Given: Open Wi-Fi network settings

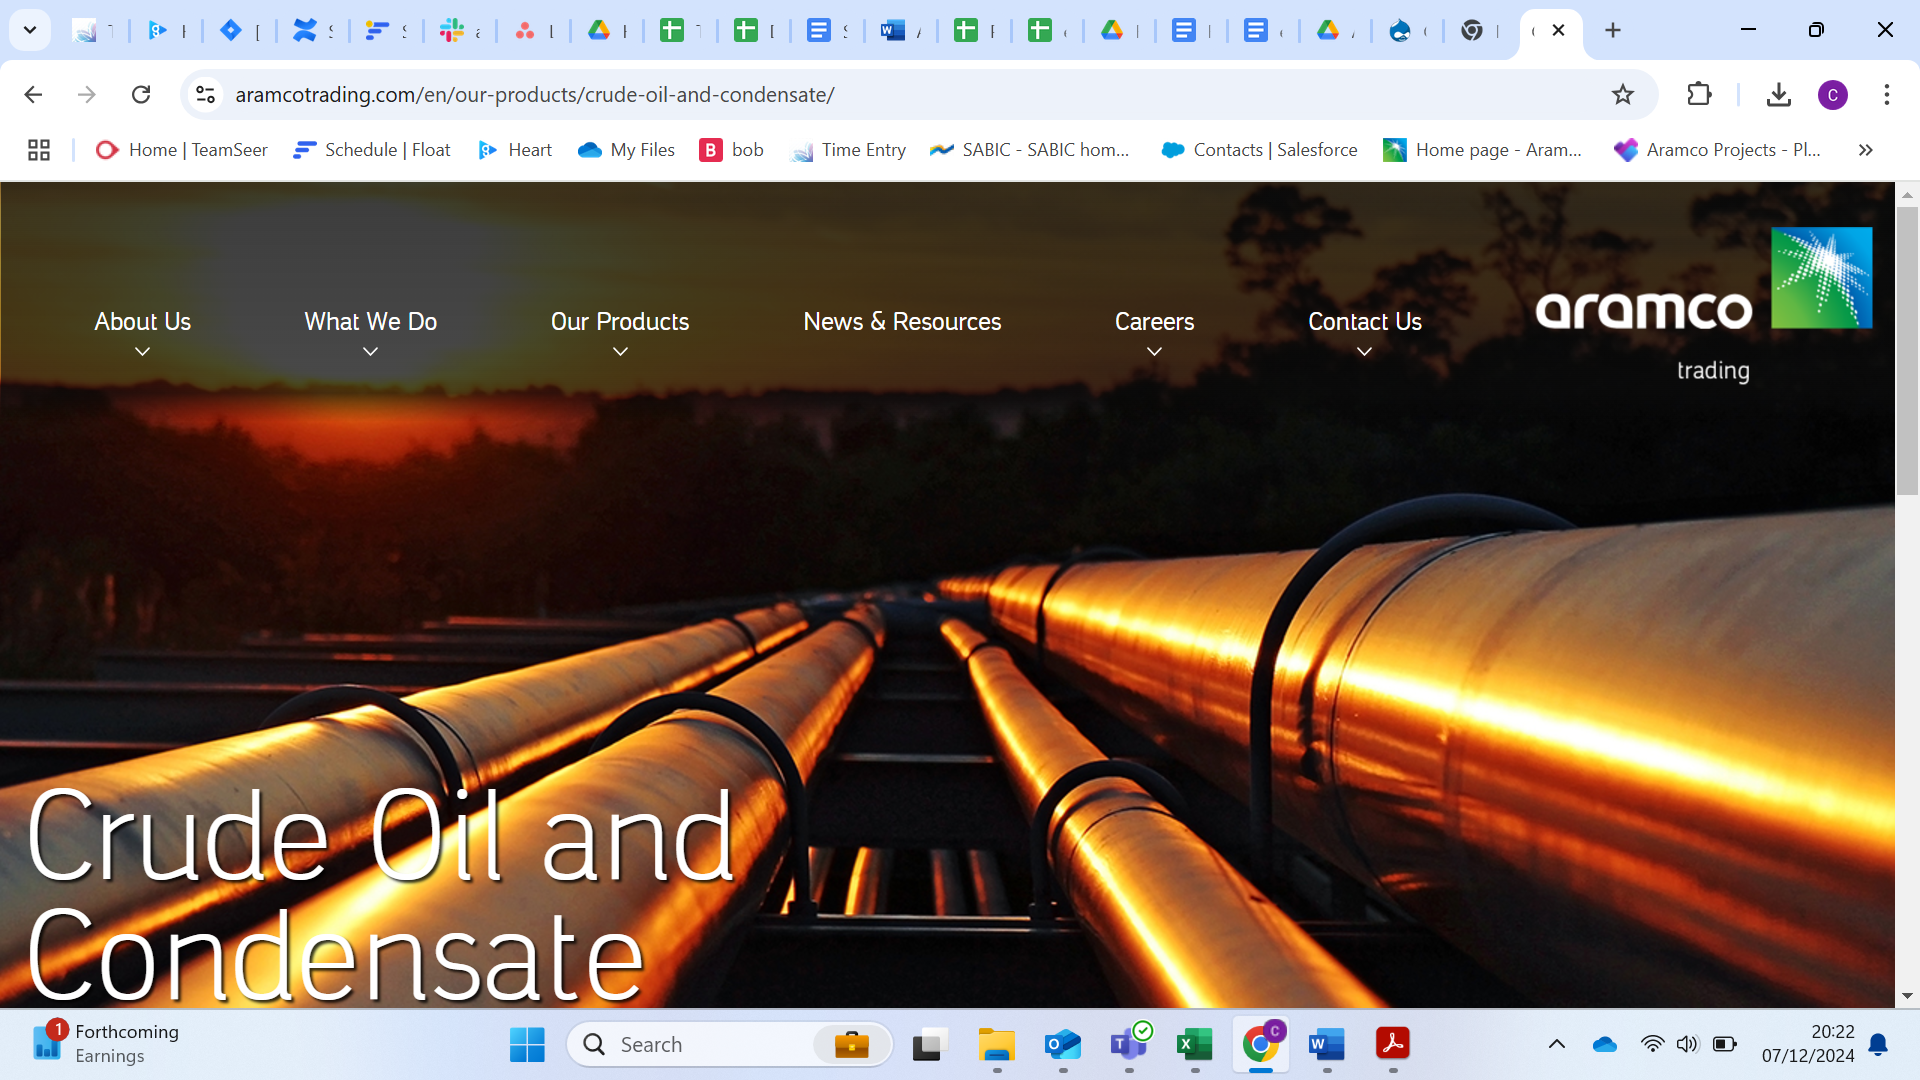Looking at the screenshot, I should tap(1652, 1045).
